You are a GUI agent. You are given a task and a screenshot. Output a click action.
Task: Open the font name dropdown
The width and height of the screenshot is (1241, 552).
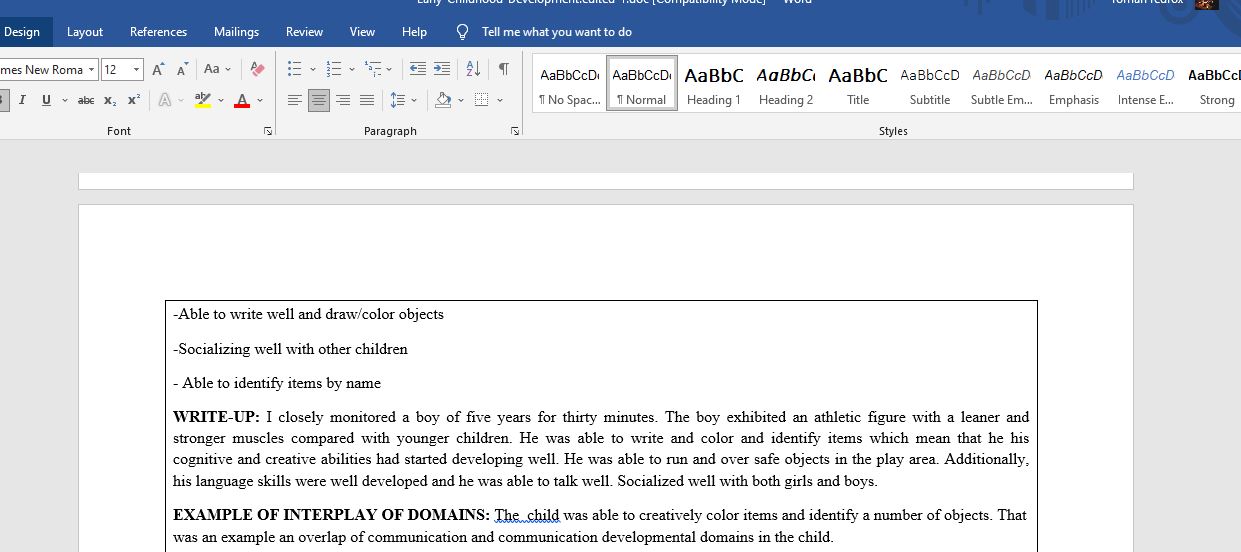(x=92, y=70)
